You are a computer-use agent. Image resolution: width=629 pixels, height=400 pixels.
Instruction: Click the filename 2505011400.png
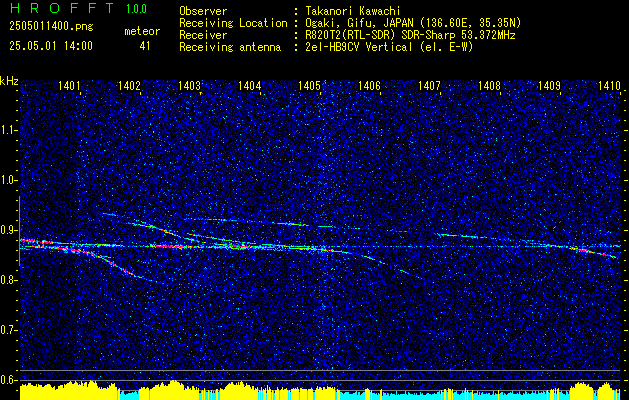tap(51, 26)
